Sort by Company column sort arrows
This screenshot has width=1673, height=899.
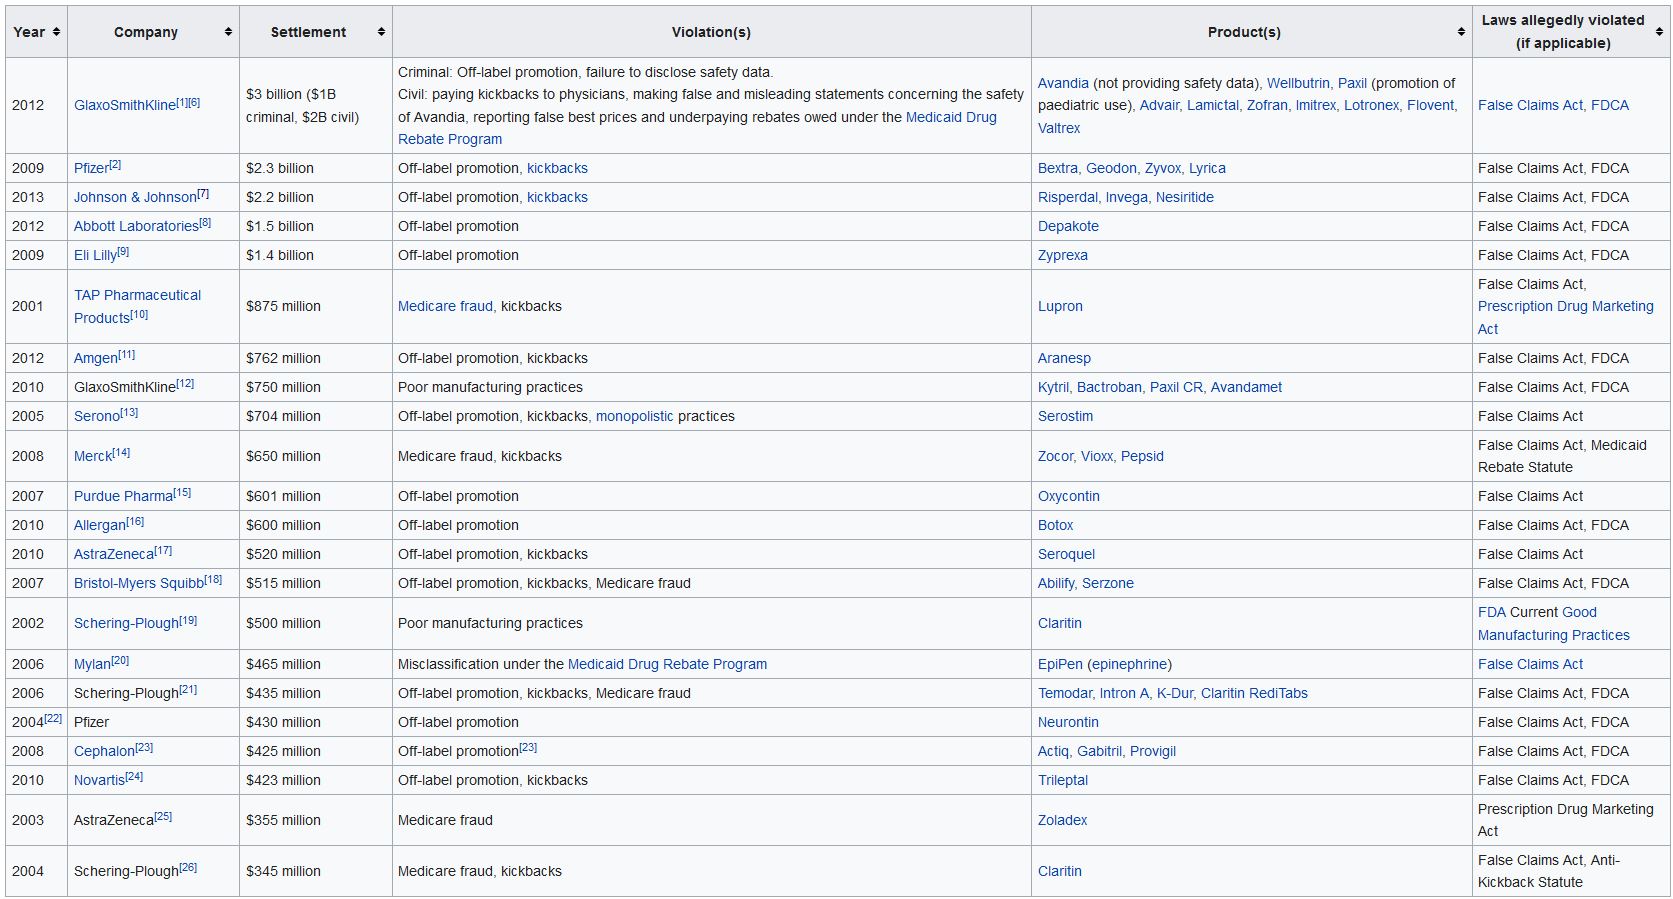(x=228, y=32)
